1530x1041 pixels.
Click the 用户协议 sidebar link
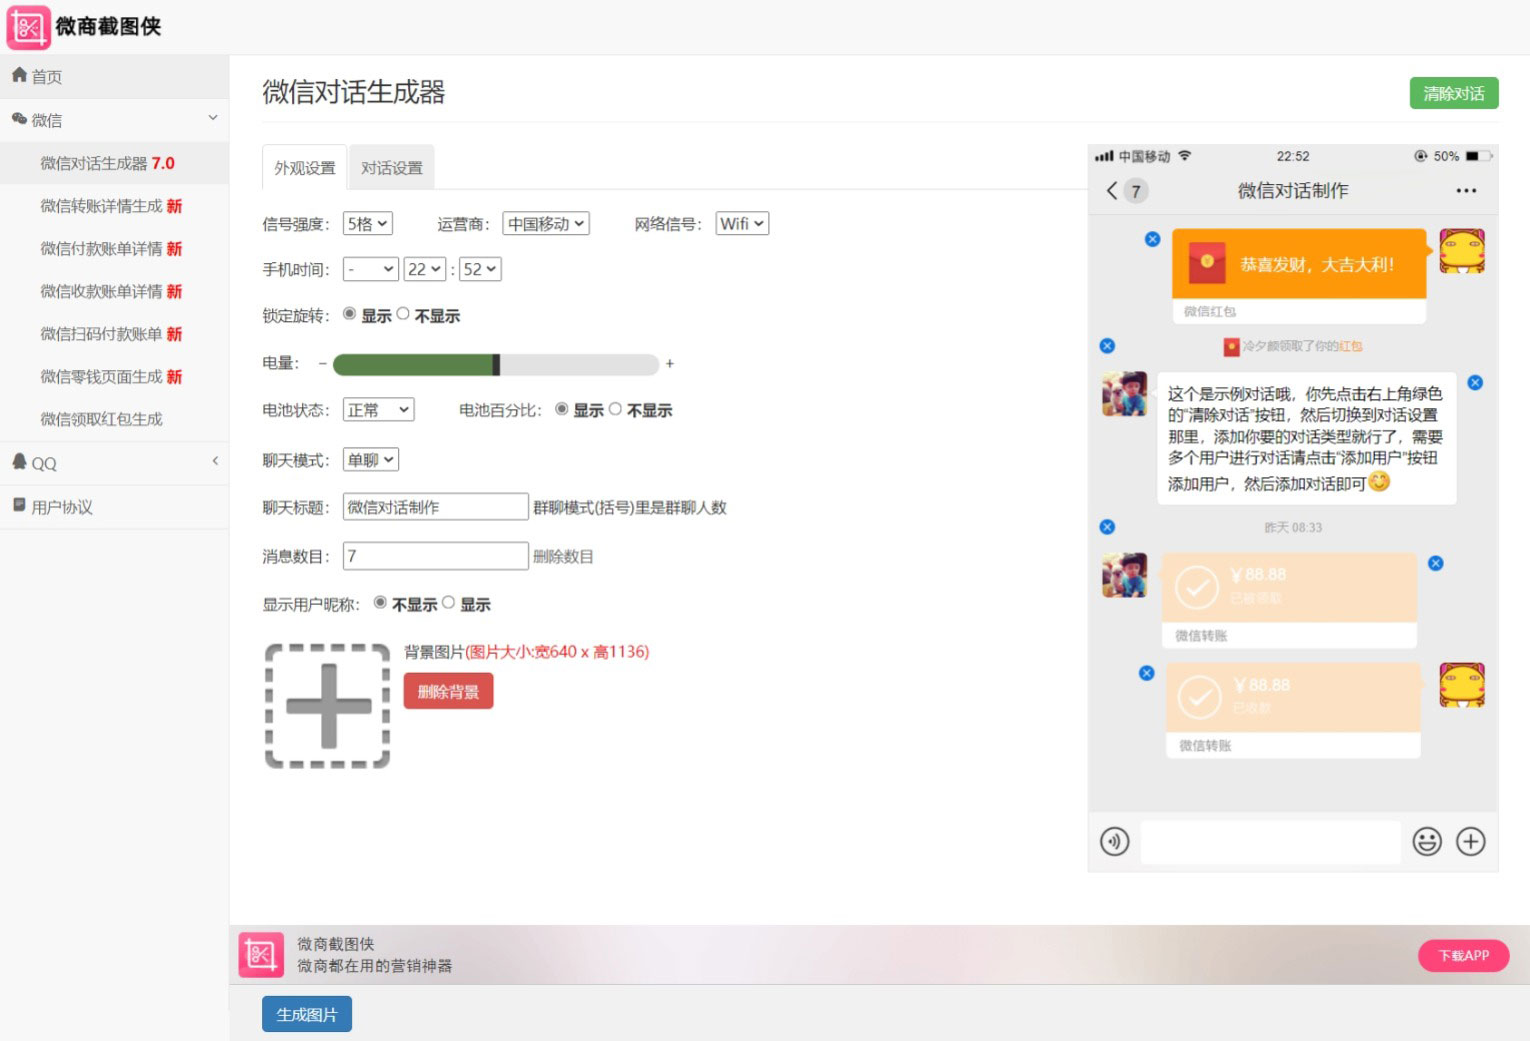62,507
